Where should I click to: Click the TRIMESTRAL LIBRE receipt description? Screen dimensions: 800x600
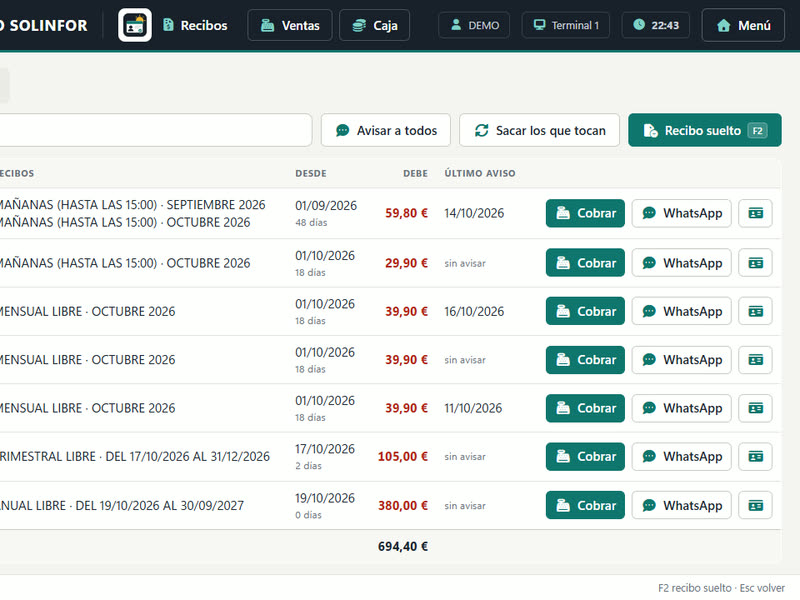point(135,457)
